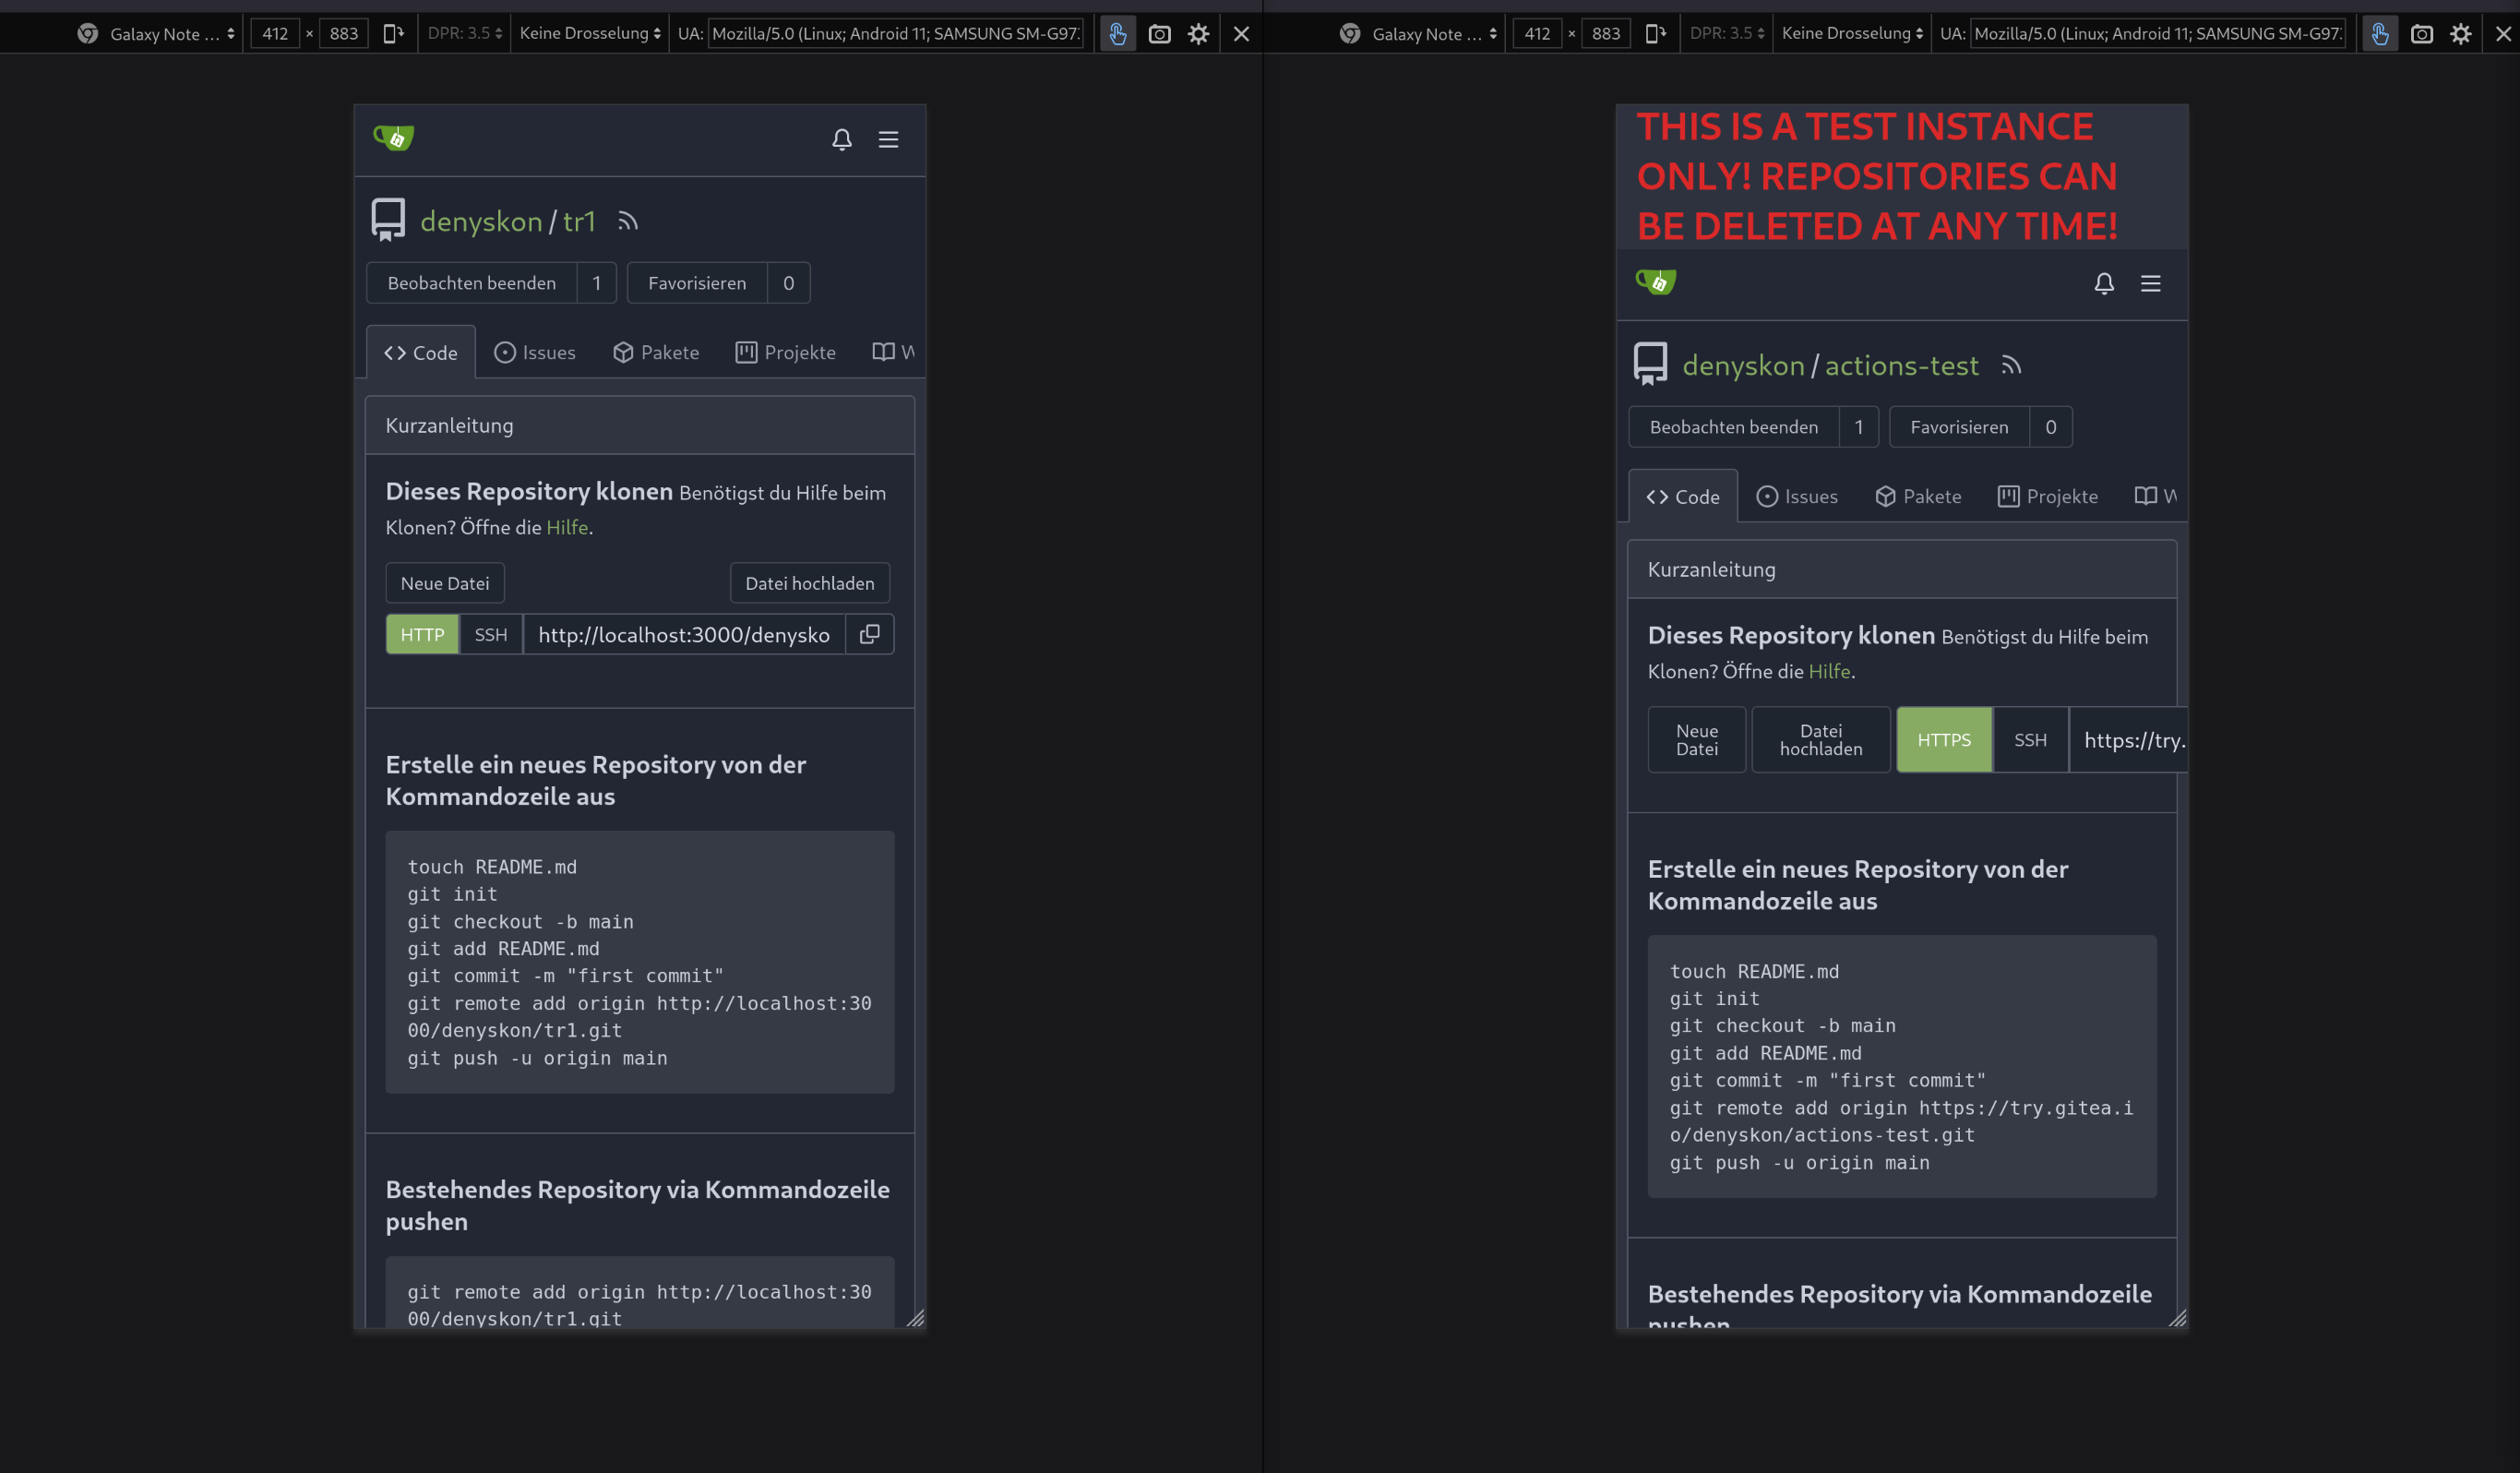Select Pakete tab in actions-test repository
The width and height of the screenshot is (2520, 1473).
[x=1918, y=496]
